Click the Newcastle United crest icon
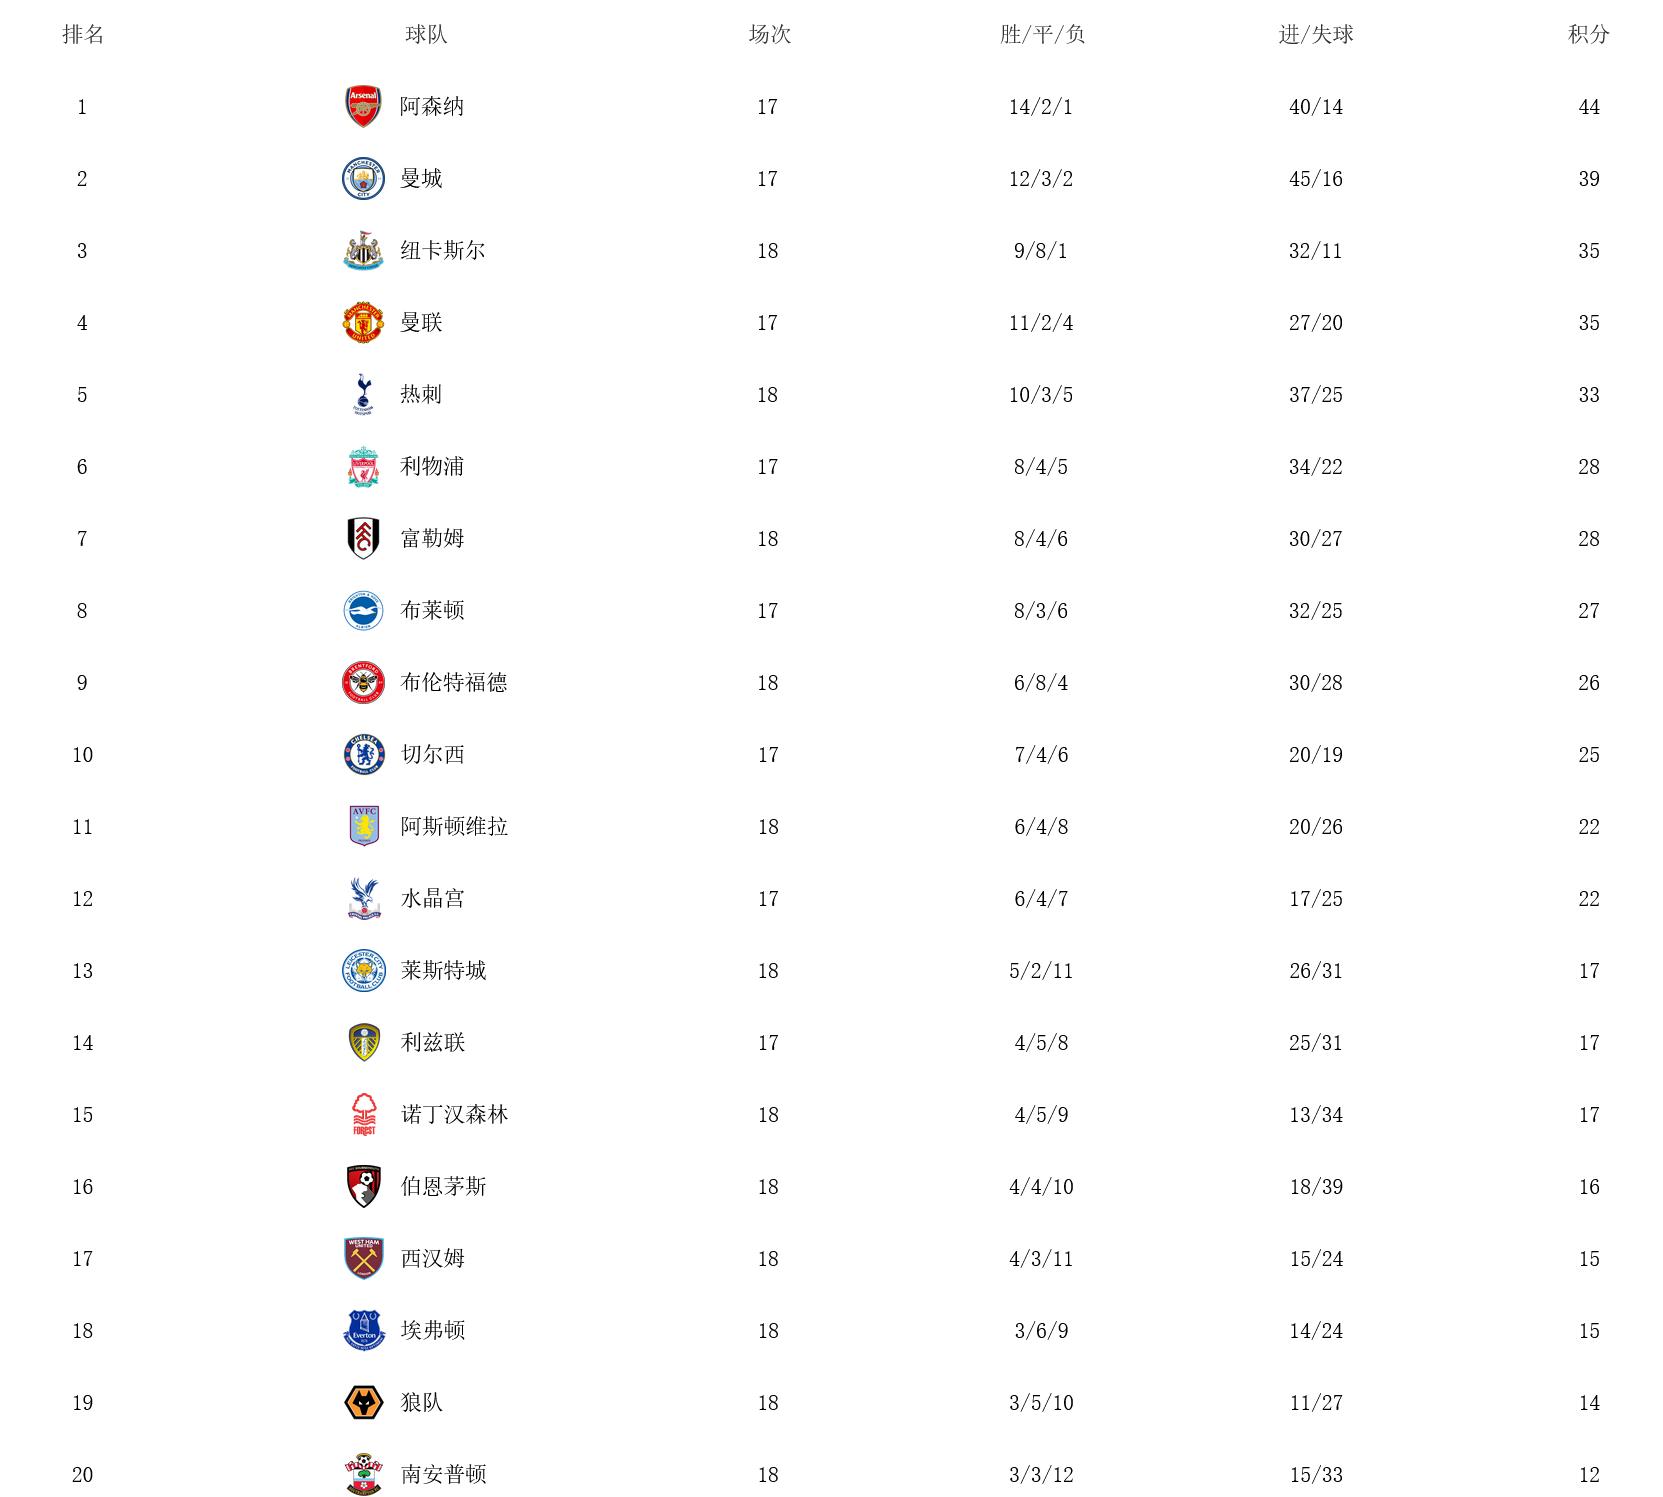The height and width of the screenshot is (1497, 1663). coord(363,251)
